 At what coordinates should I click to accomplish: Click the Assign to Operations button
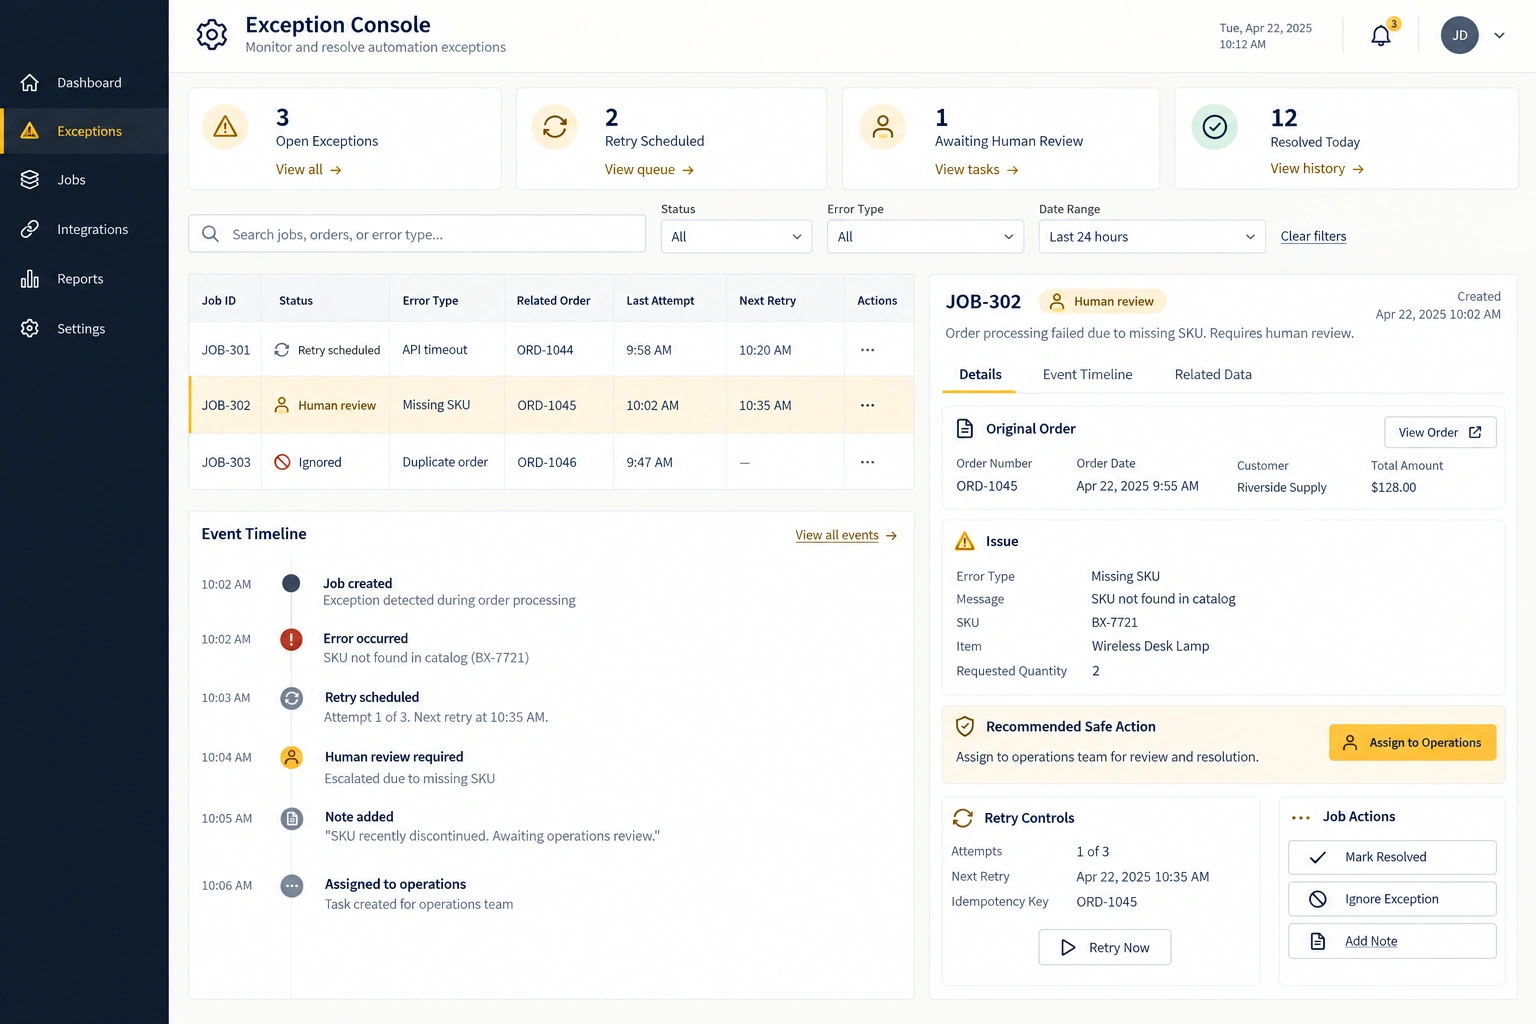(x=1412, y=743)
